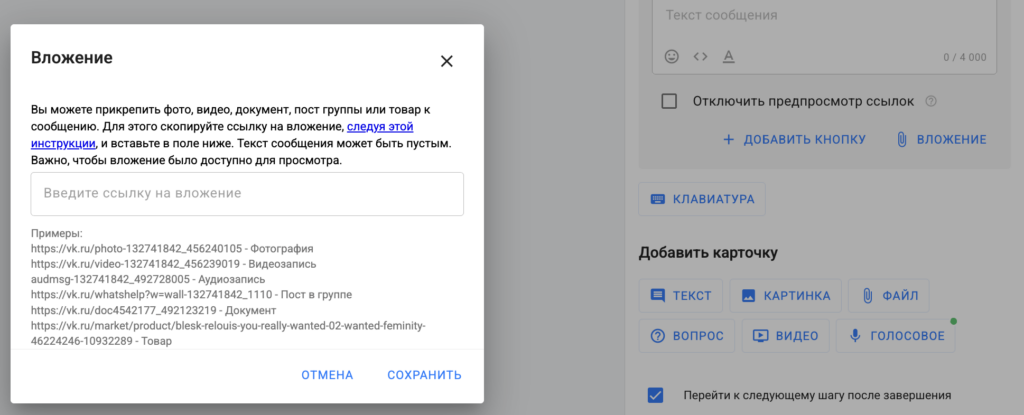Click the Вложение paperclip button
The height and width of the screenshot is (415, 1024).
[941, 140]
